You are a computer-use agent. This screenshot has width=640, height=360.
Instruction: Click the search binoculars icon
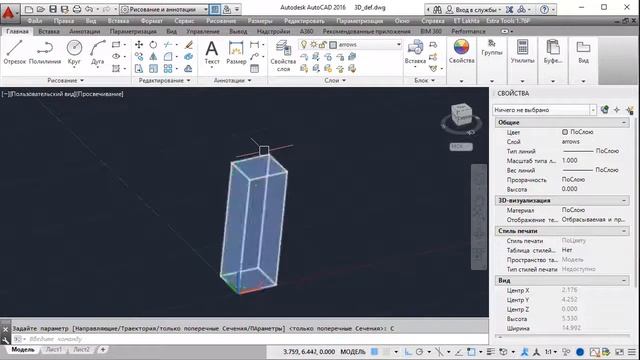pyautogui.click(x=437, y=9)
